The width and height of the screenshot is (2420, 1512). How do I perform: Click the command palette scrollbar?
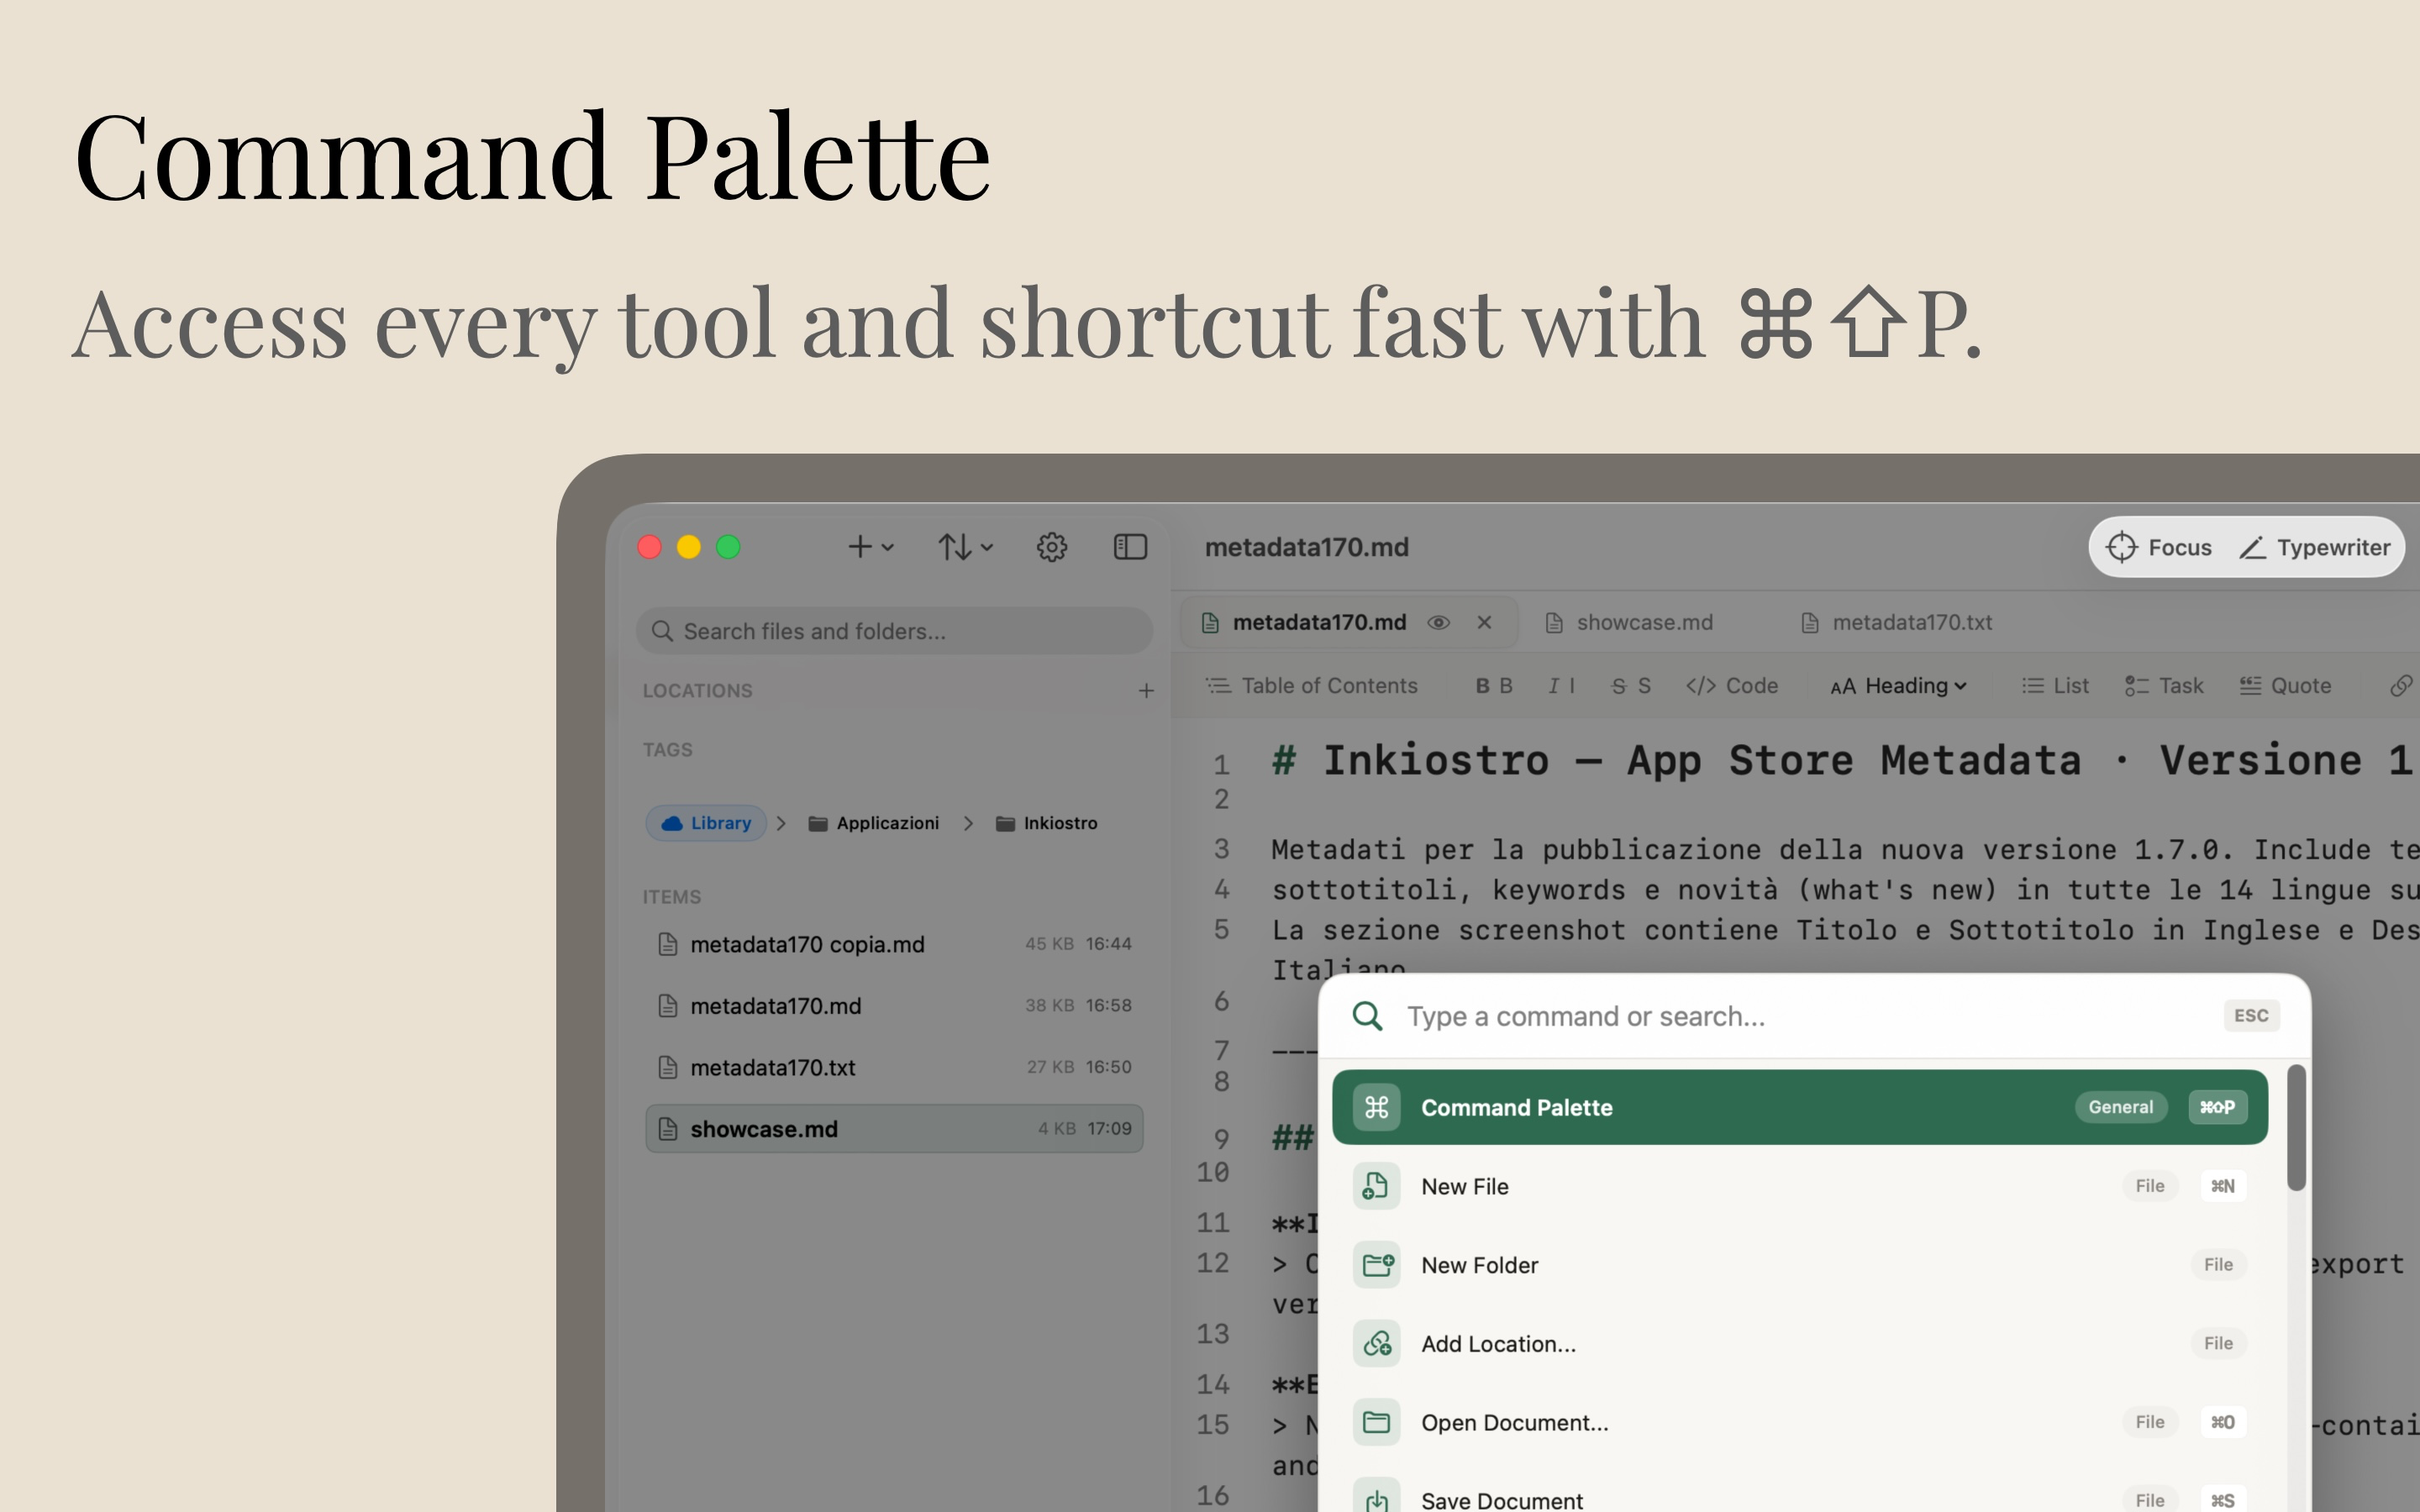coord(2296,1128)
